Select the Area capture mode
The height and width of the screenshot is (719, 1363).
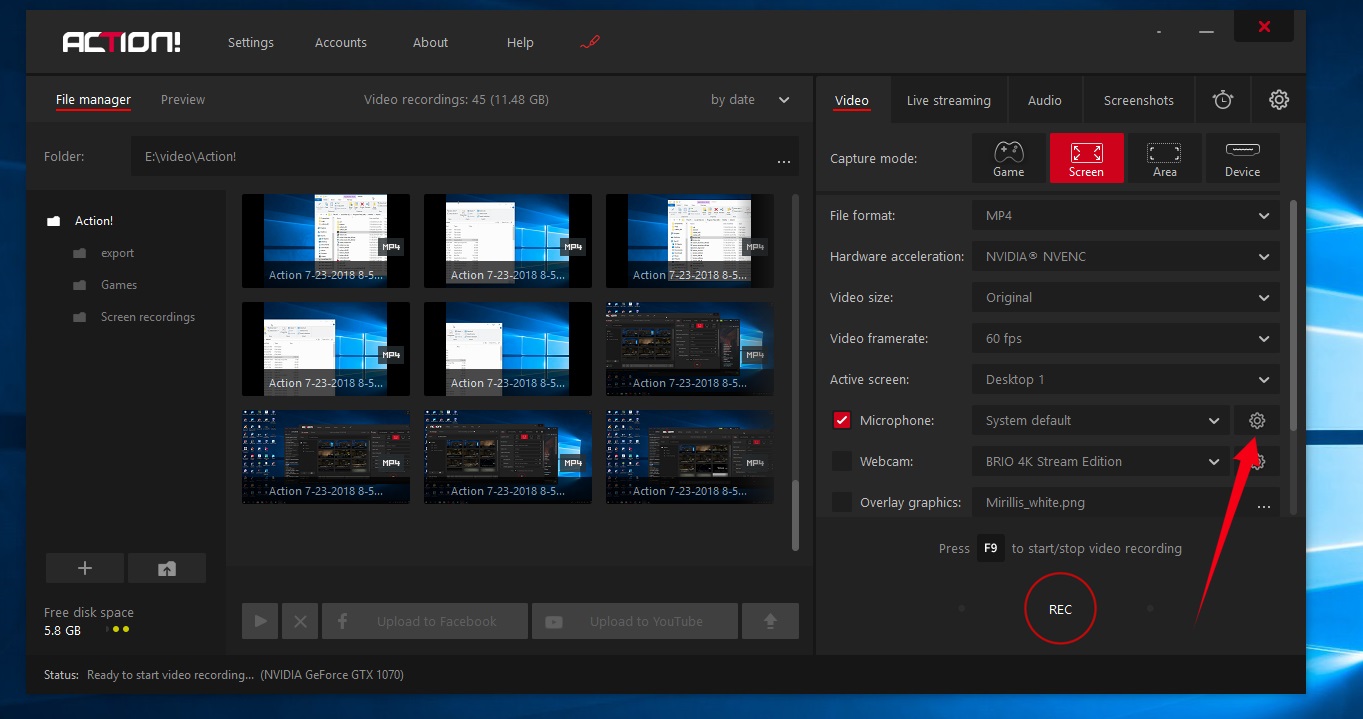1165,158
